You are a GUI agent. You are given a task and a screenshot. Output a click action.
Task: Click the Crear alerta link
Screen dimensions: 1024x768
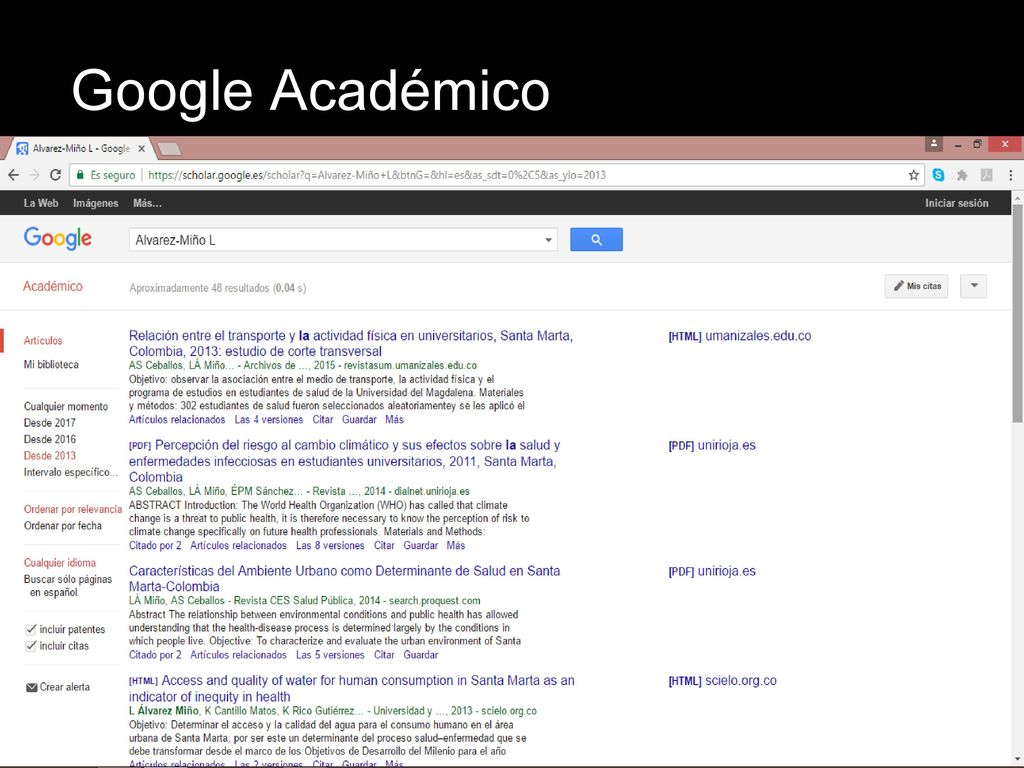(x=65, y=687)
